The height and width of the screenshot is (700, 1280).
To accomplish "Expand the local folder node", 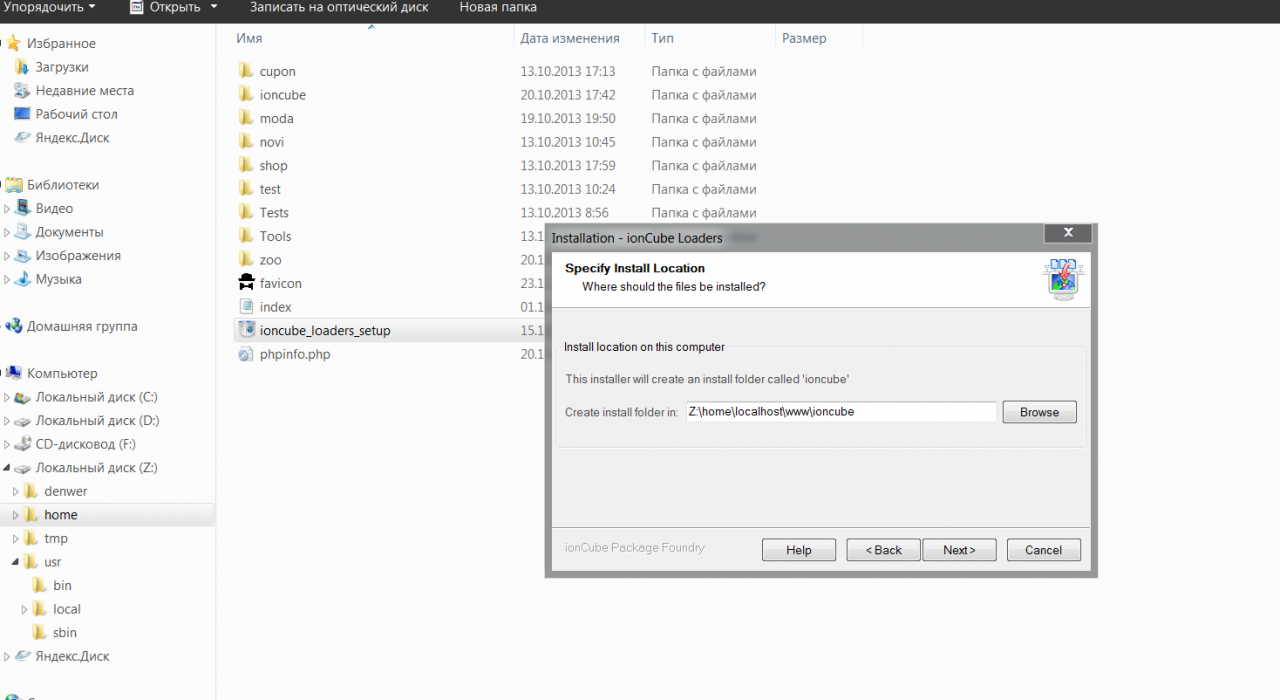I will 25,609.
